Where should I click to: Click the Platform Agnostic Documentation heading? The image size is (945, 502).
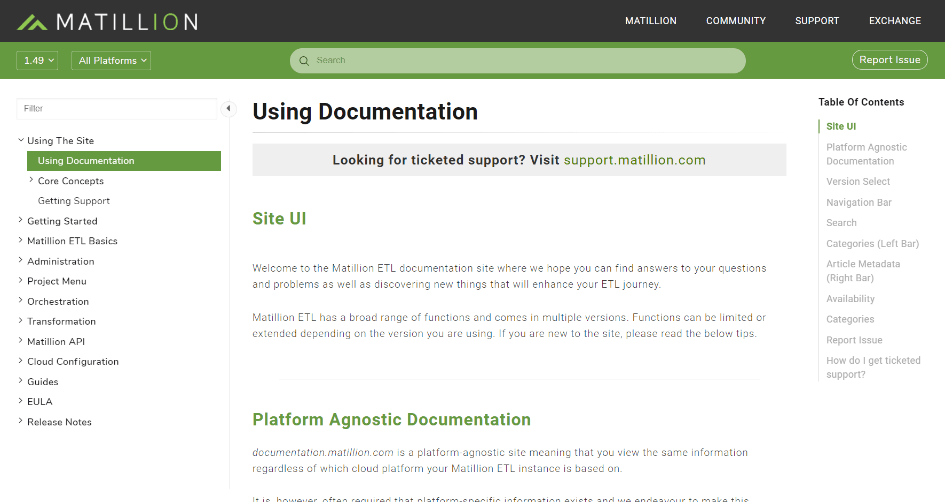(x=391, y=419)
